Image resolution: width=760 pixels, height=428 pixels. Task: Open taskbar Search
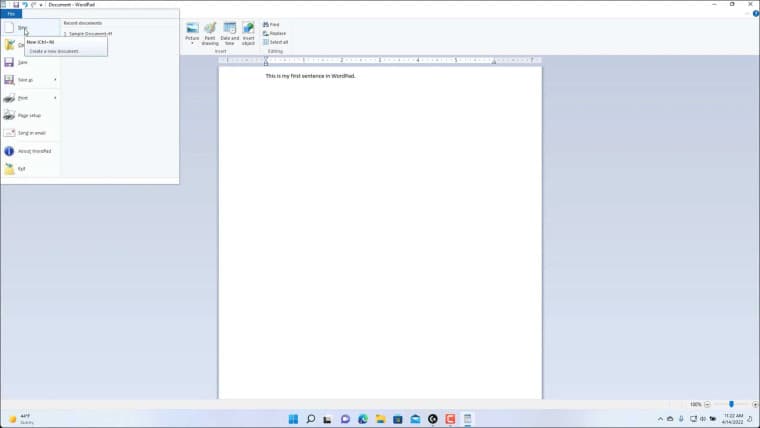[311, 419]
